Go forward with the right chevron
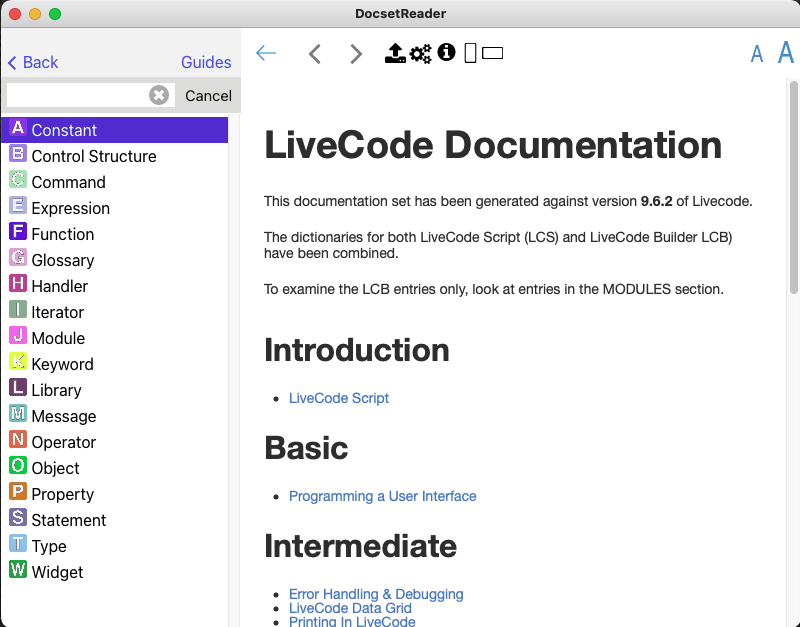This screenshot has height=627, width=800. click(356, 54)
